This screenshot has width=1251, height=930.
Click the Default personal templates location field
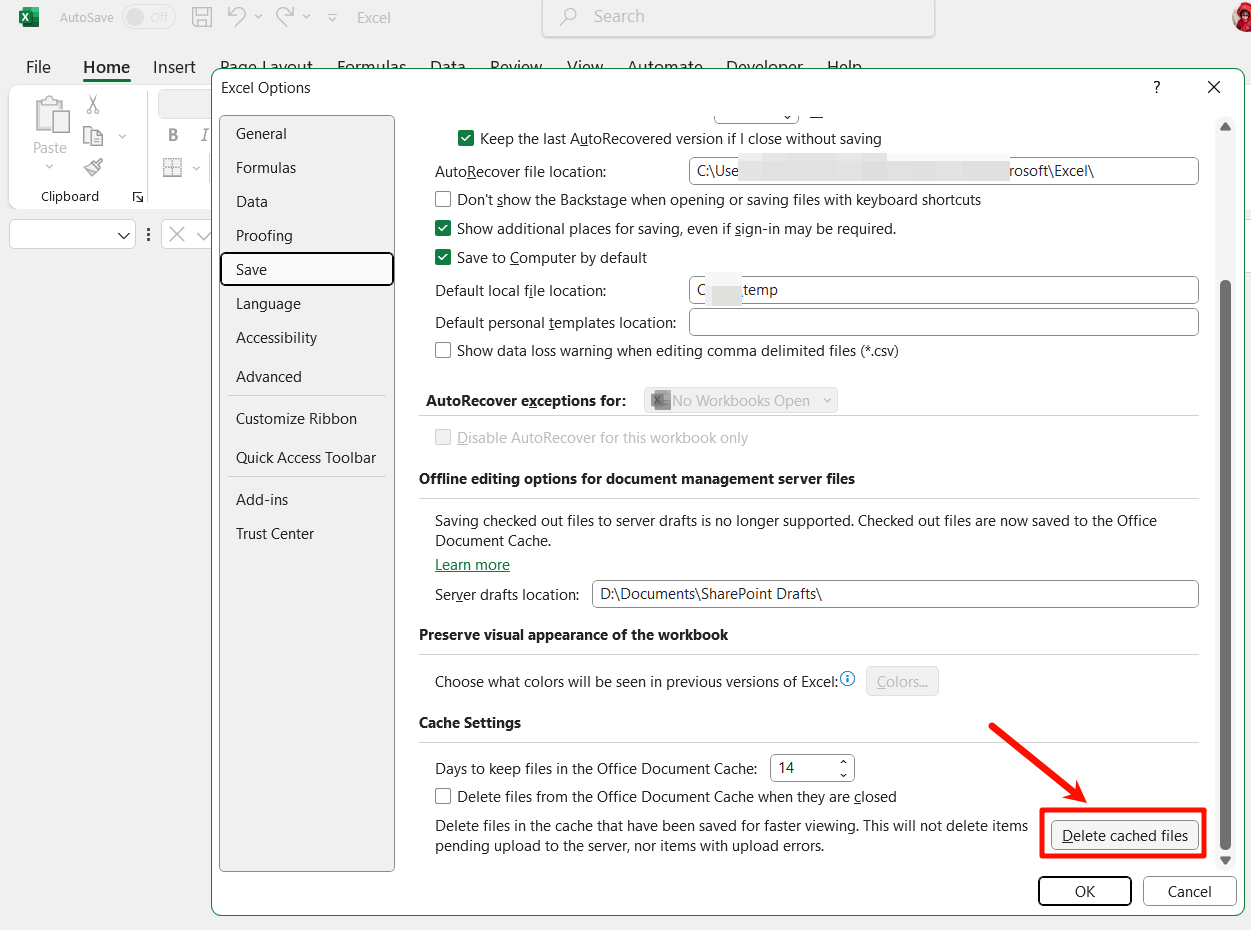pyautogui.click(x=944, y=322)
